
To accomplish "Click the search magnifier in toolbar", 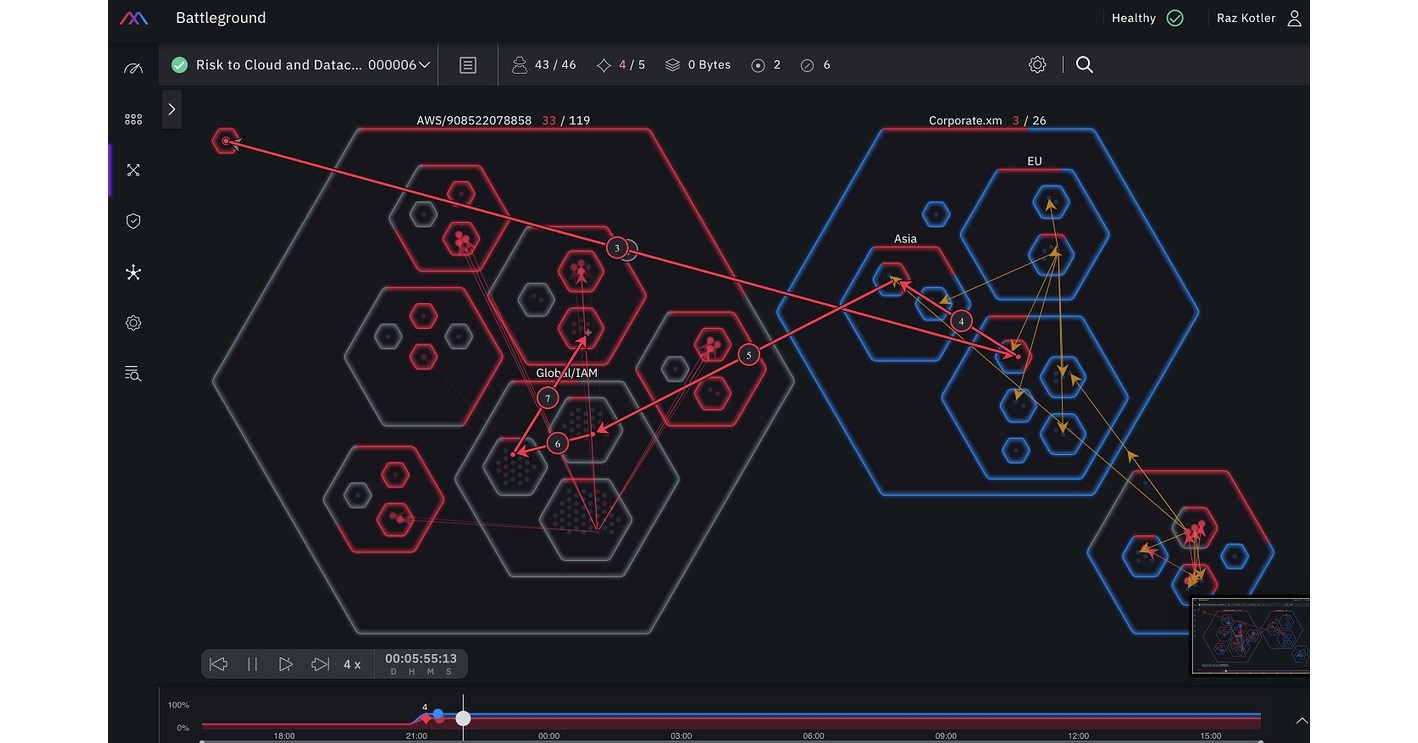I will pos(1084,65).
